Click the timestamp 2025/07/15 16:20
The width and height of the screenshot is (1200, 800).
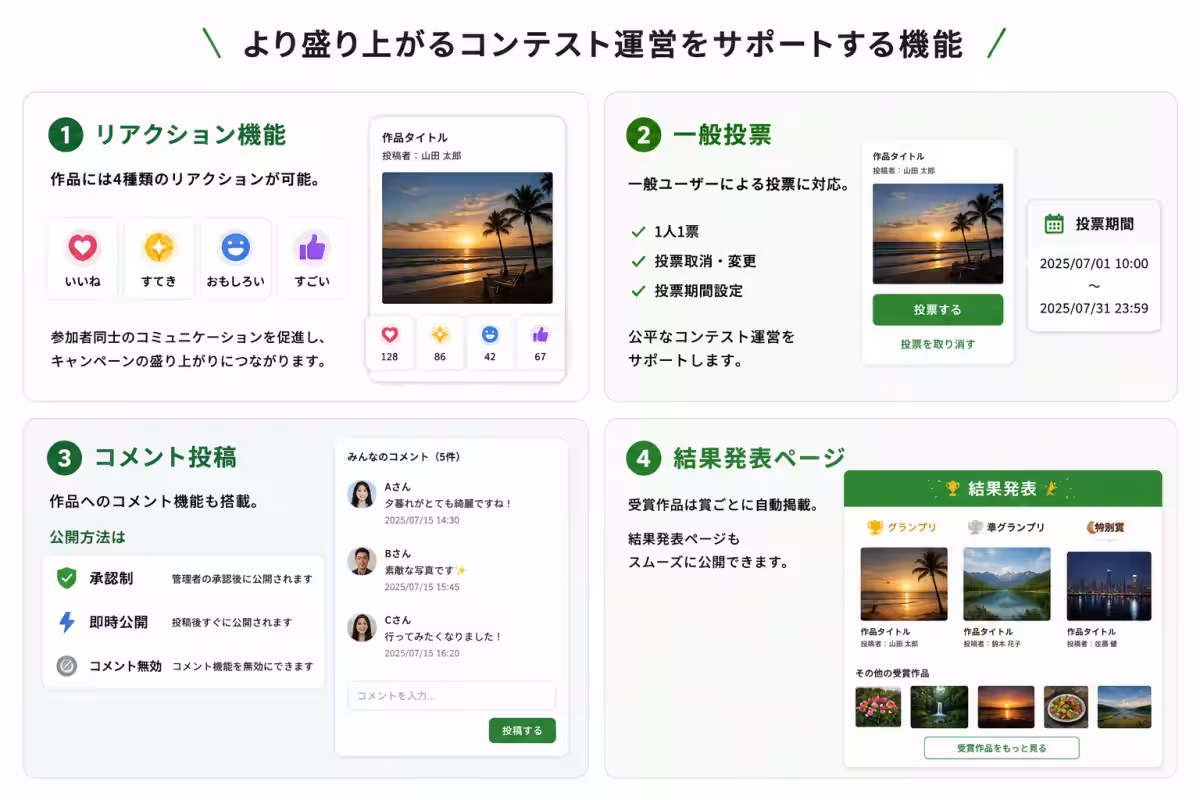pos(422,653)
